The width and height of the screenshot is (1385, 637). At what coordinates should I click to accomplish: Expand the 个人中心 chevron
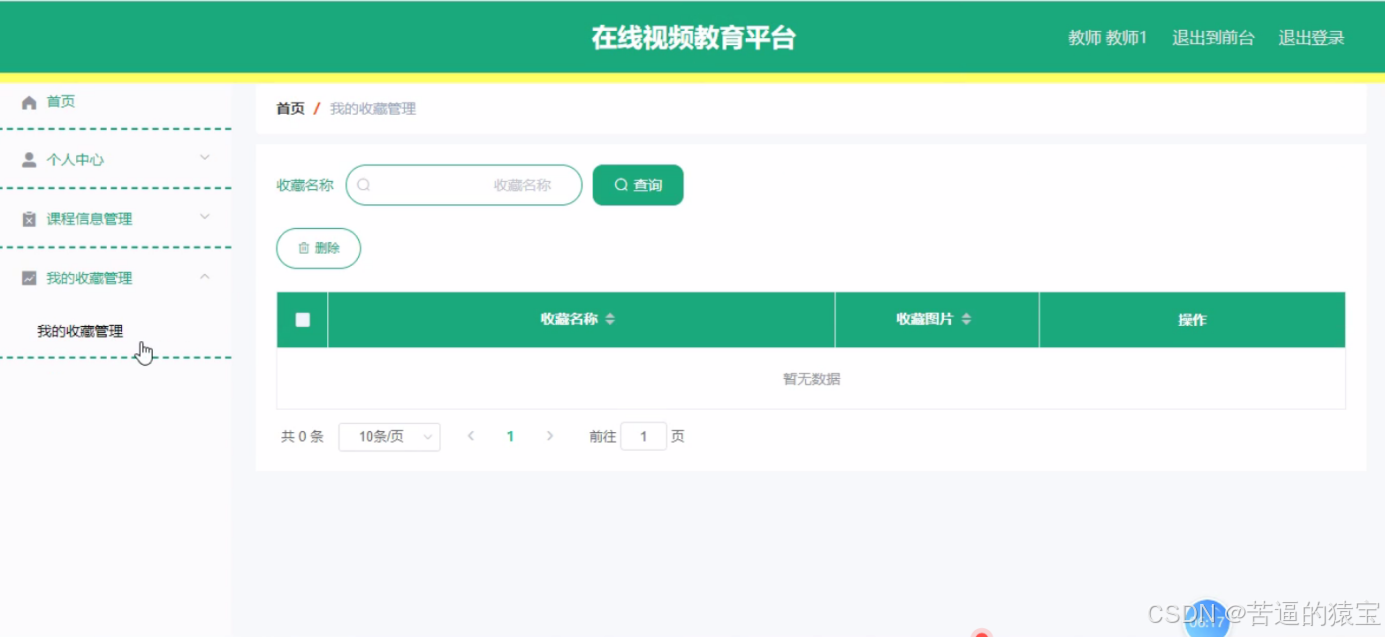(x=205, y=158)
